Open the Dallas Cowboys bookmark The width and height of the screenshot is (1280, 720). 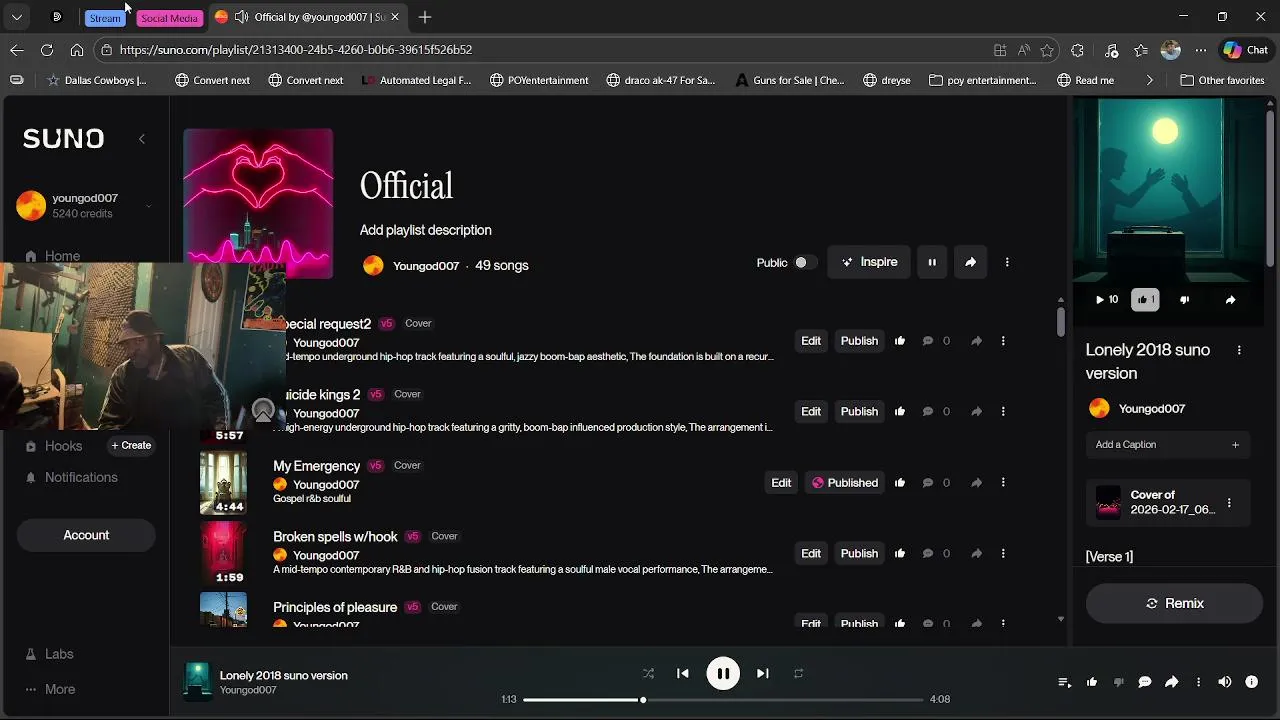click(x=97, y=80)
